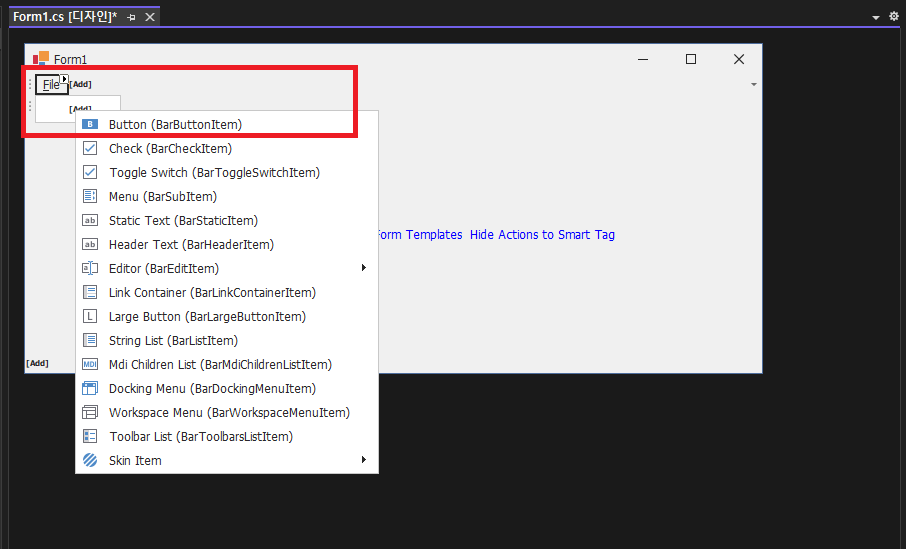
Task: Click the pin icon on Form1.cs tab
Action: tap(131, 17)
